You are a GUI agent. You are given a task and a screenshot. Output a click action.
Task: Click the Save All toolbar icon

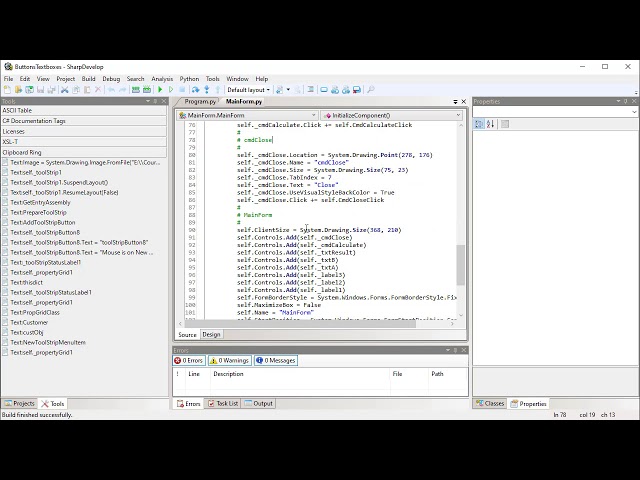tap(51, 90)
